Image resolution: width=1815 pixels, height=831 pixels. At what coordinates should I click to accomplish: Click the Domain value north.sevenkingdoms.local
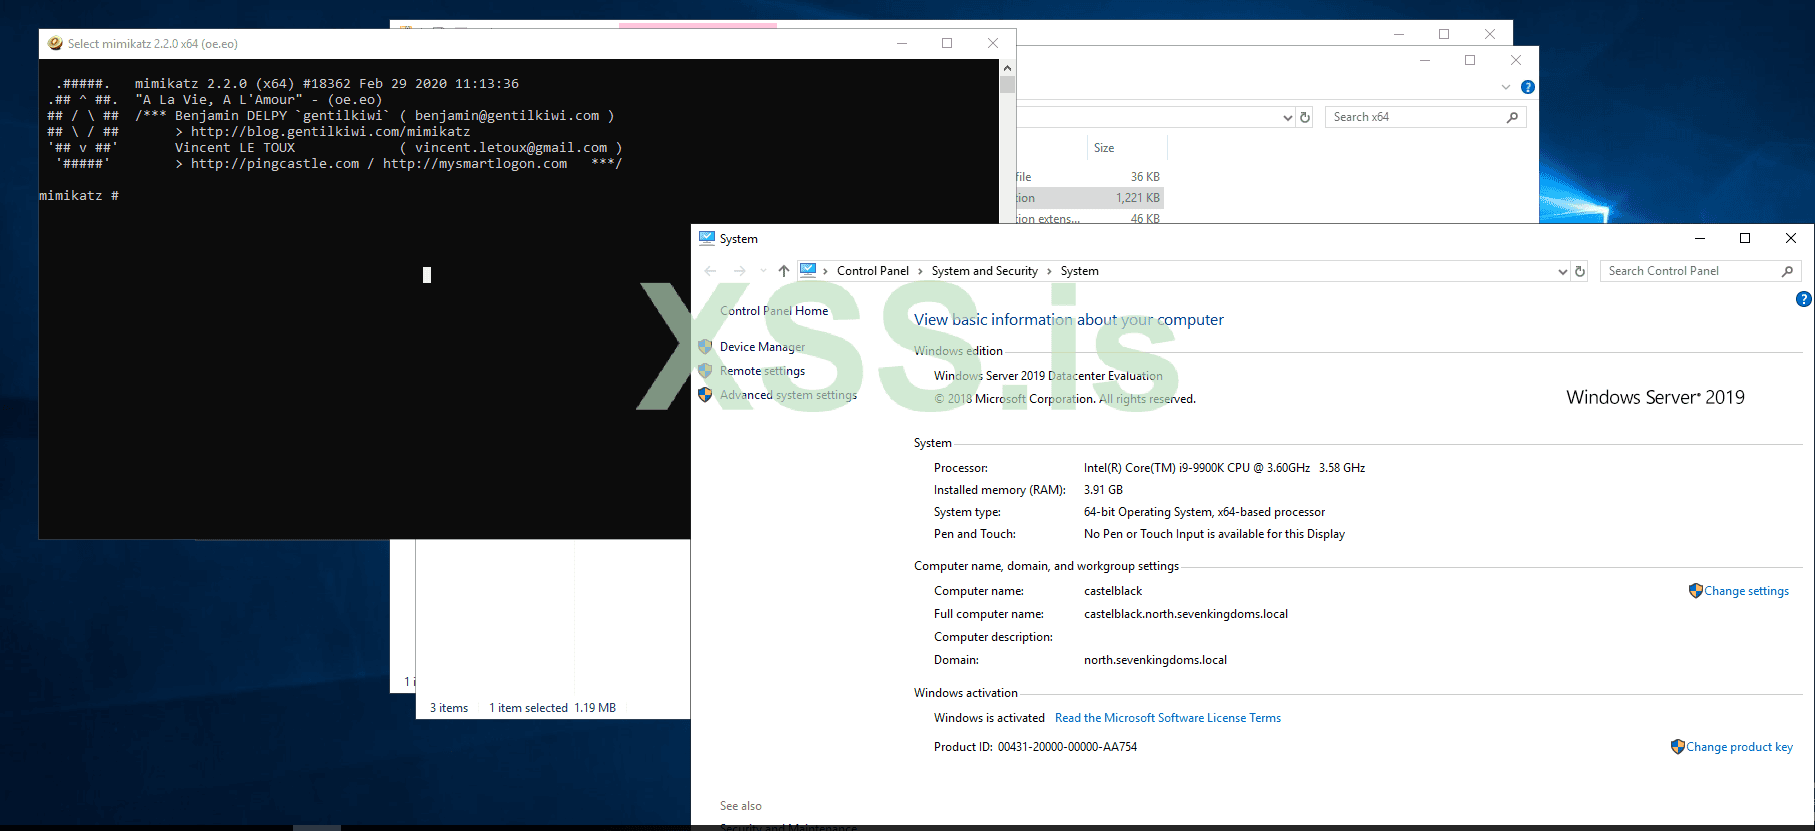pos(1155,660)
